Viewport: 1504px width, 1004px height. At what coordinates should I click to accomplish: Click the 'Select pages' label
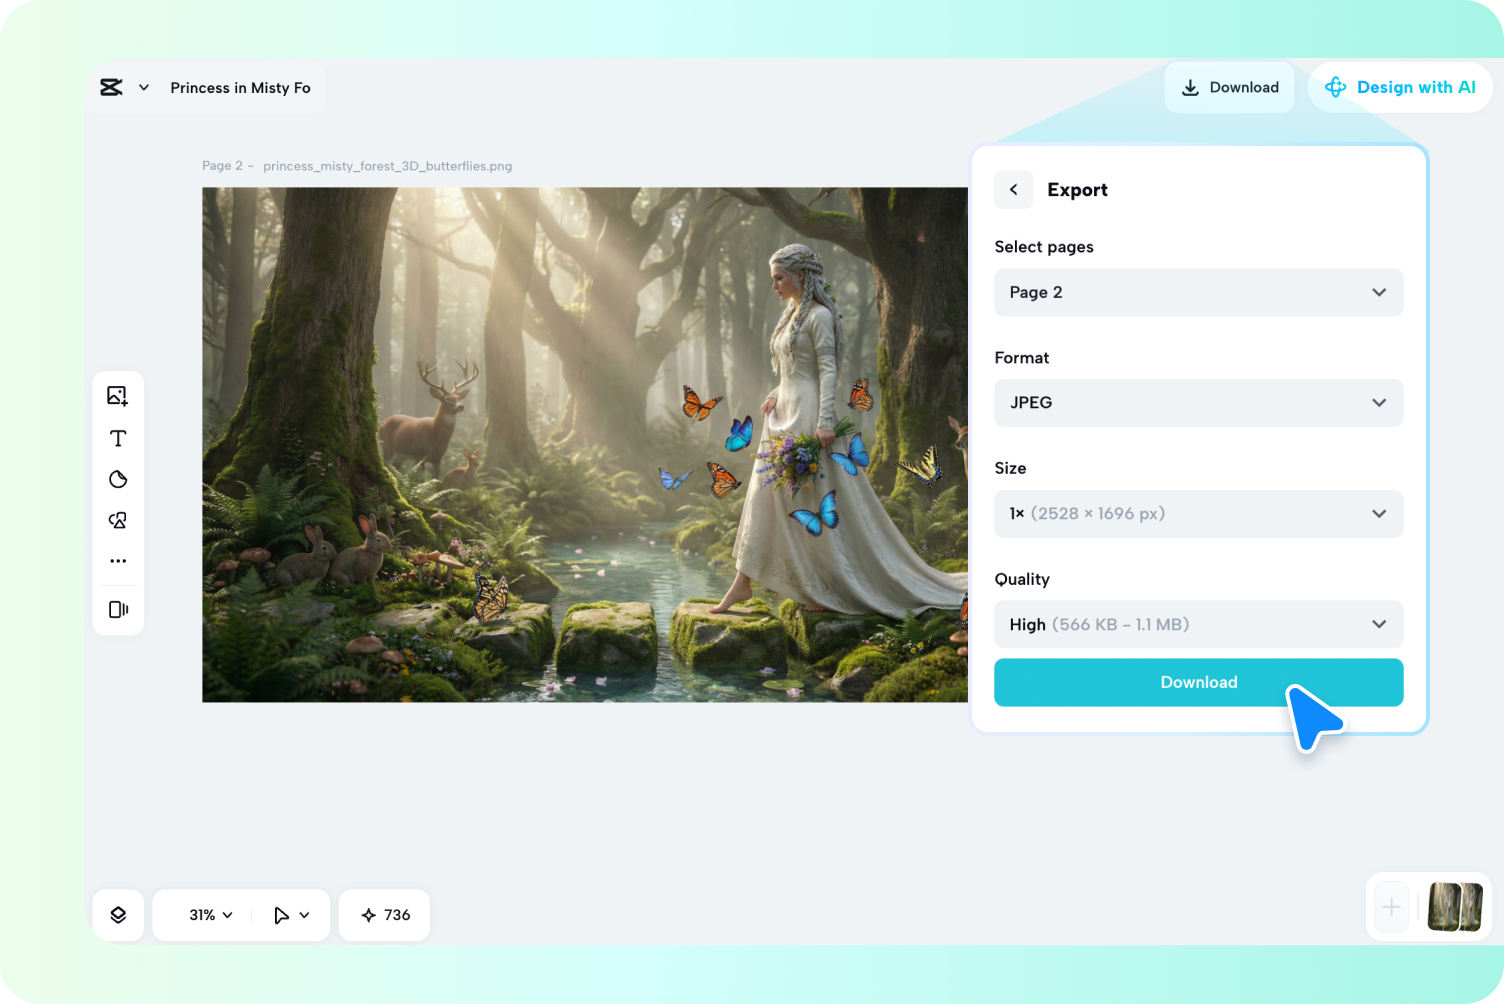click(1044, 247)
